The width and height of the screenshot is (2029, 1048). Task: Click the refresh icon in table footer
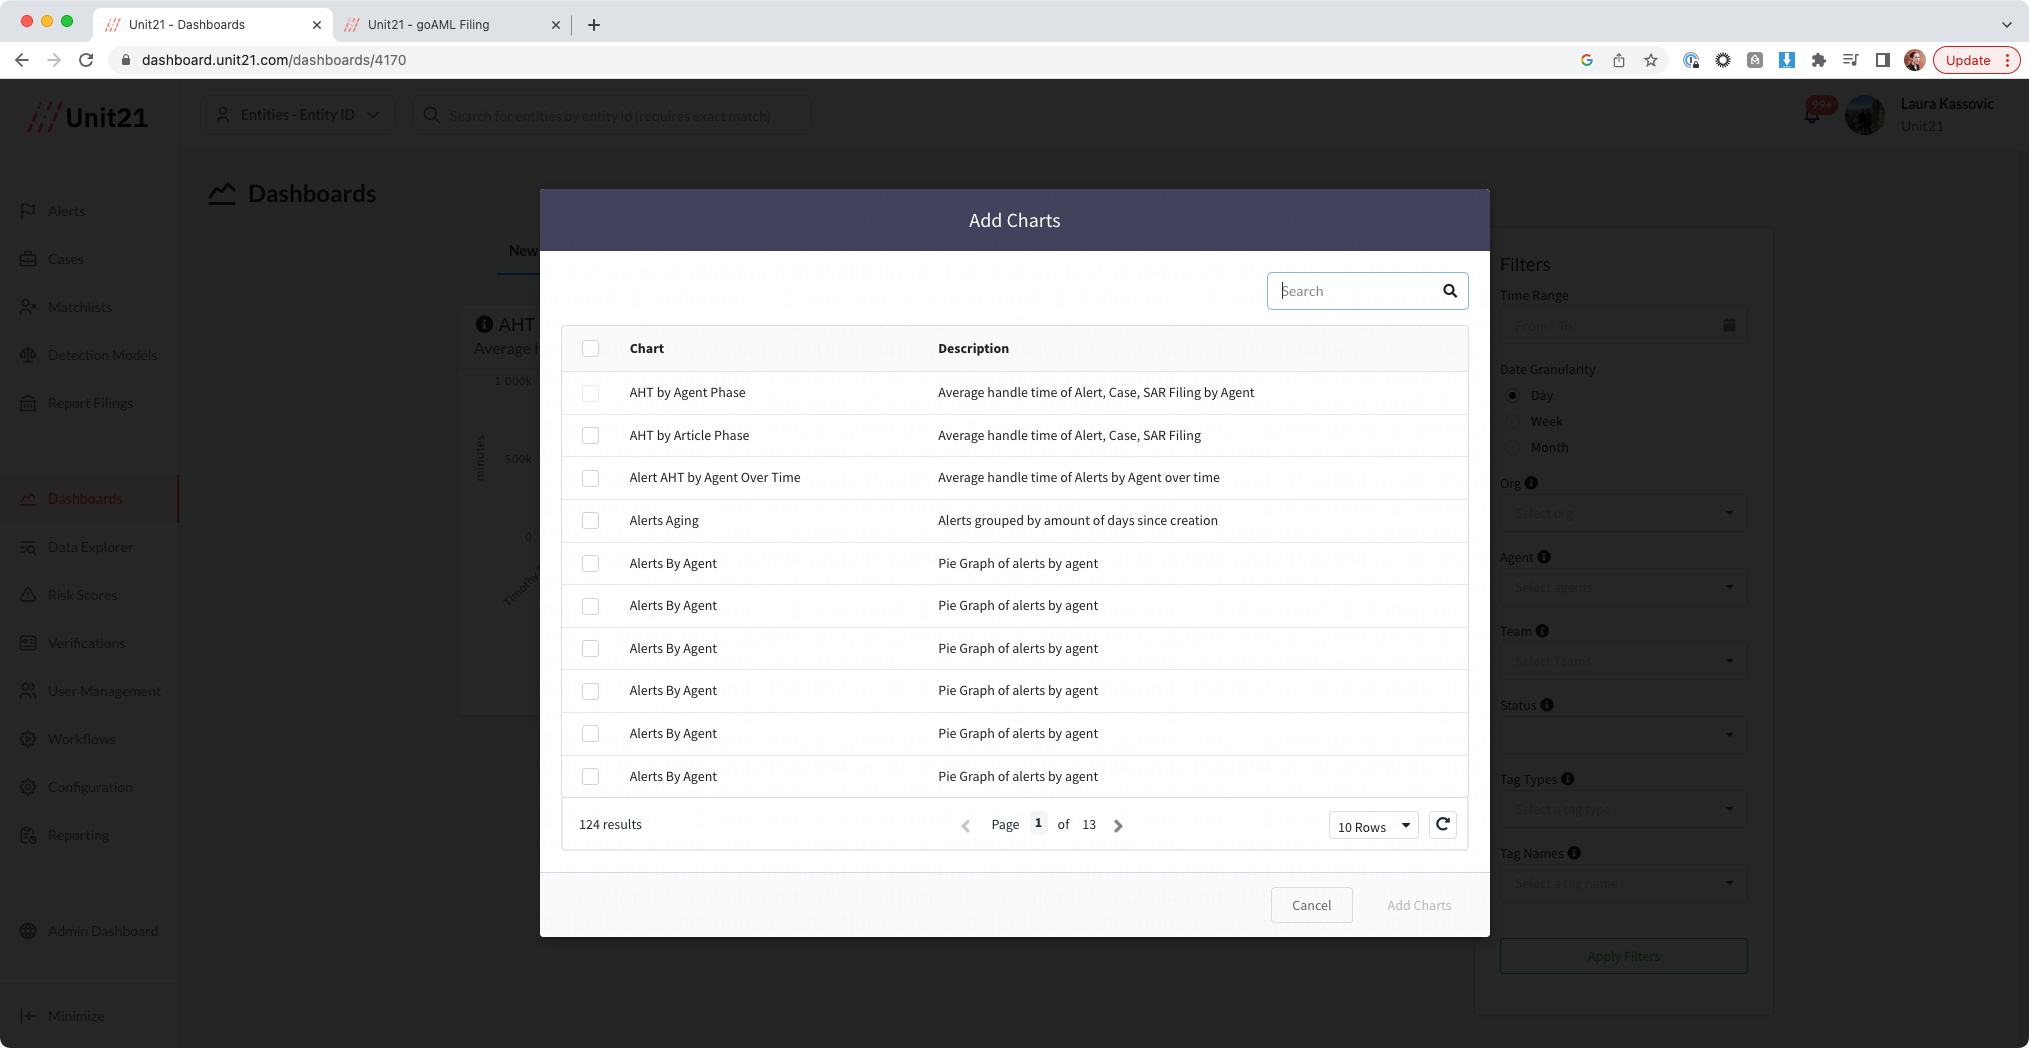click(x=1442, y=825)
